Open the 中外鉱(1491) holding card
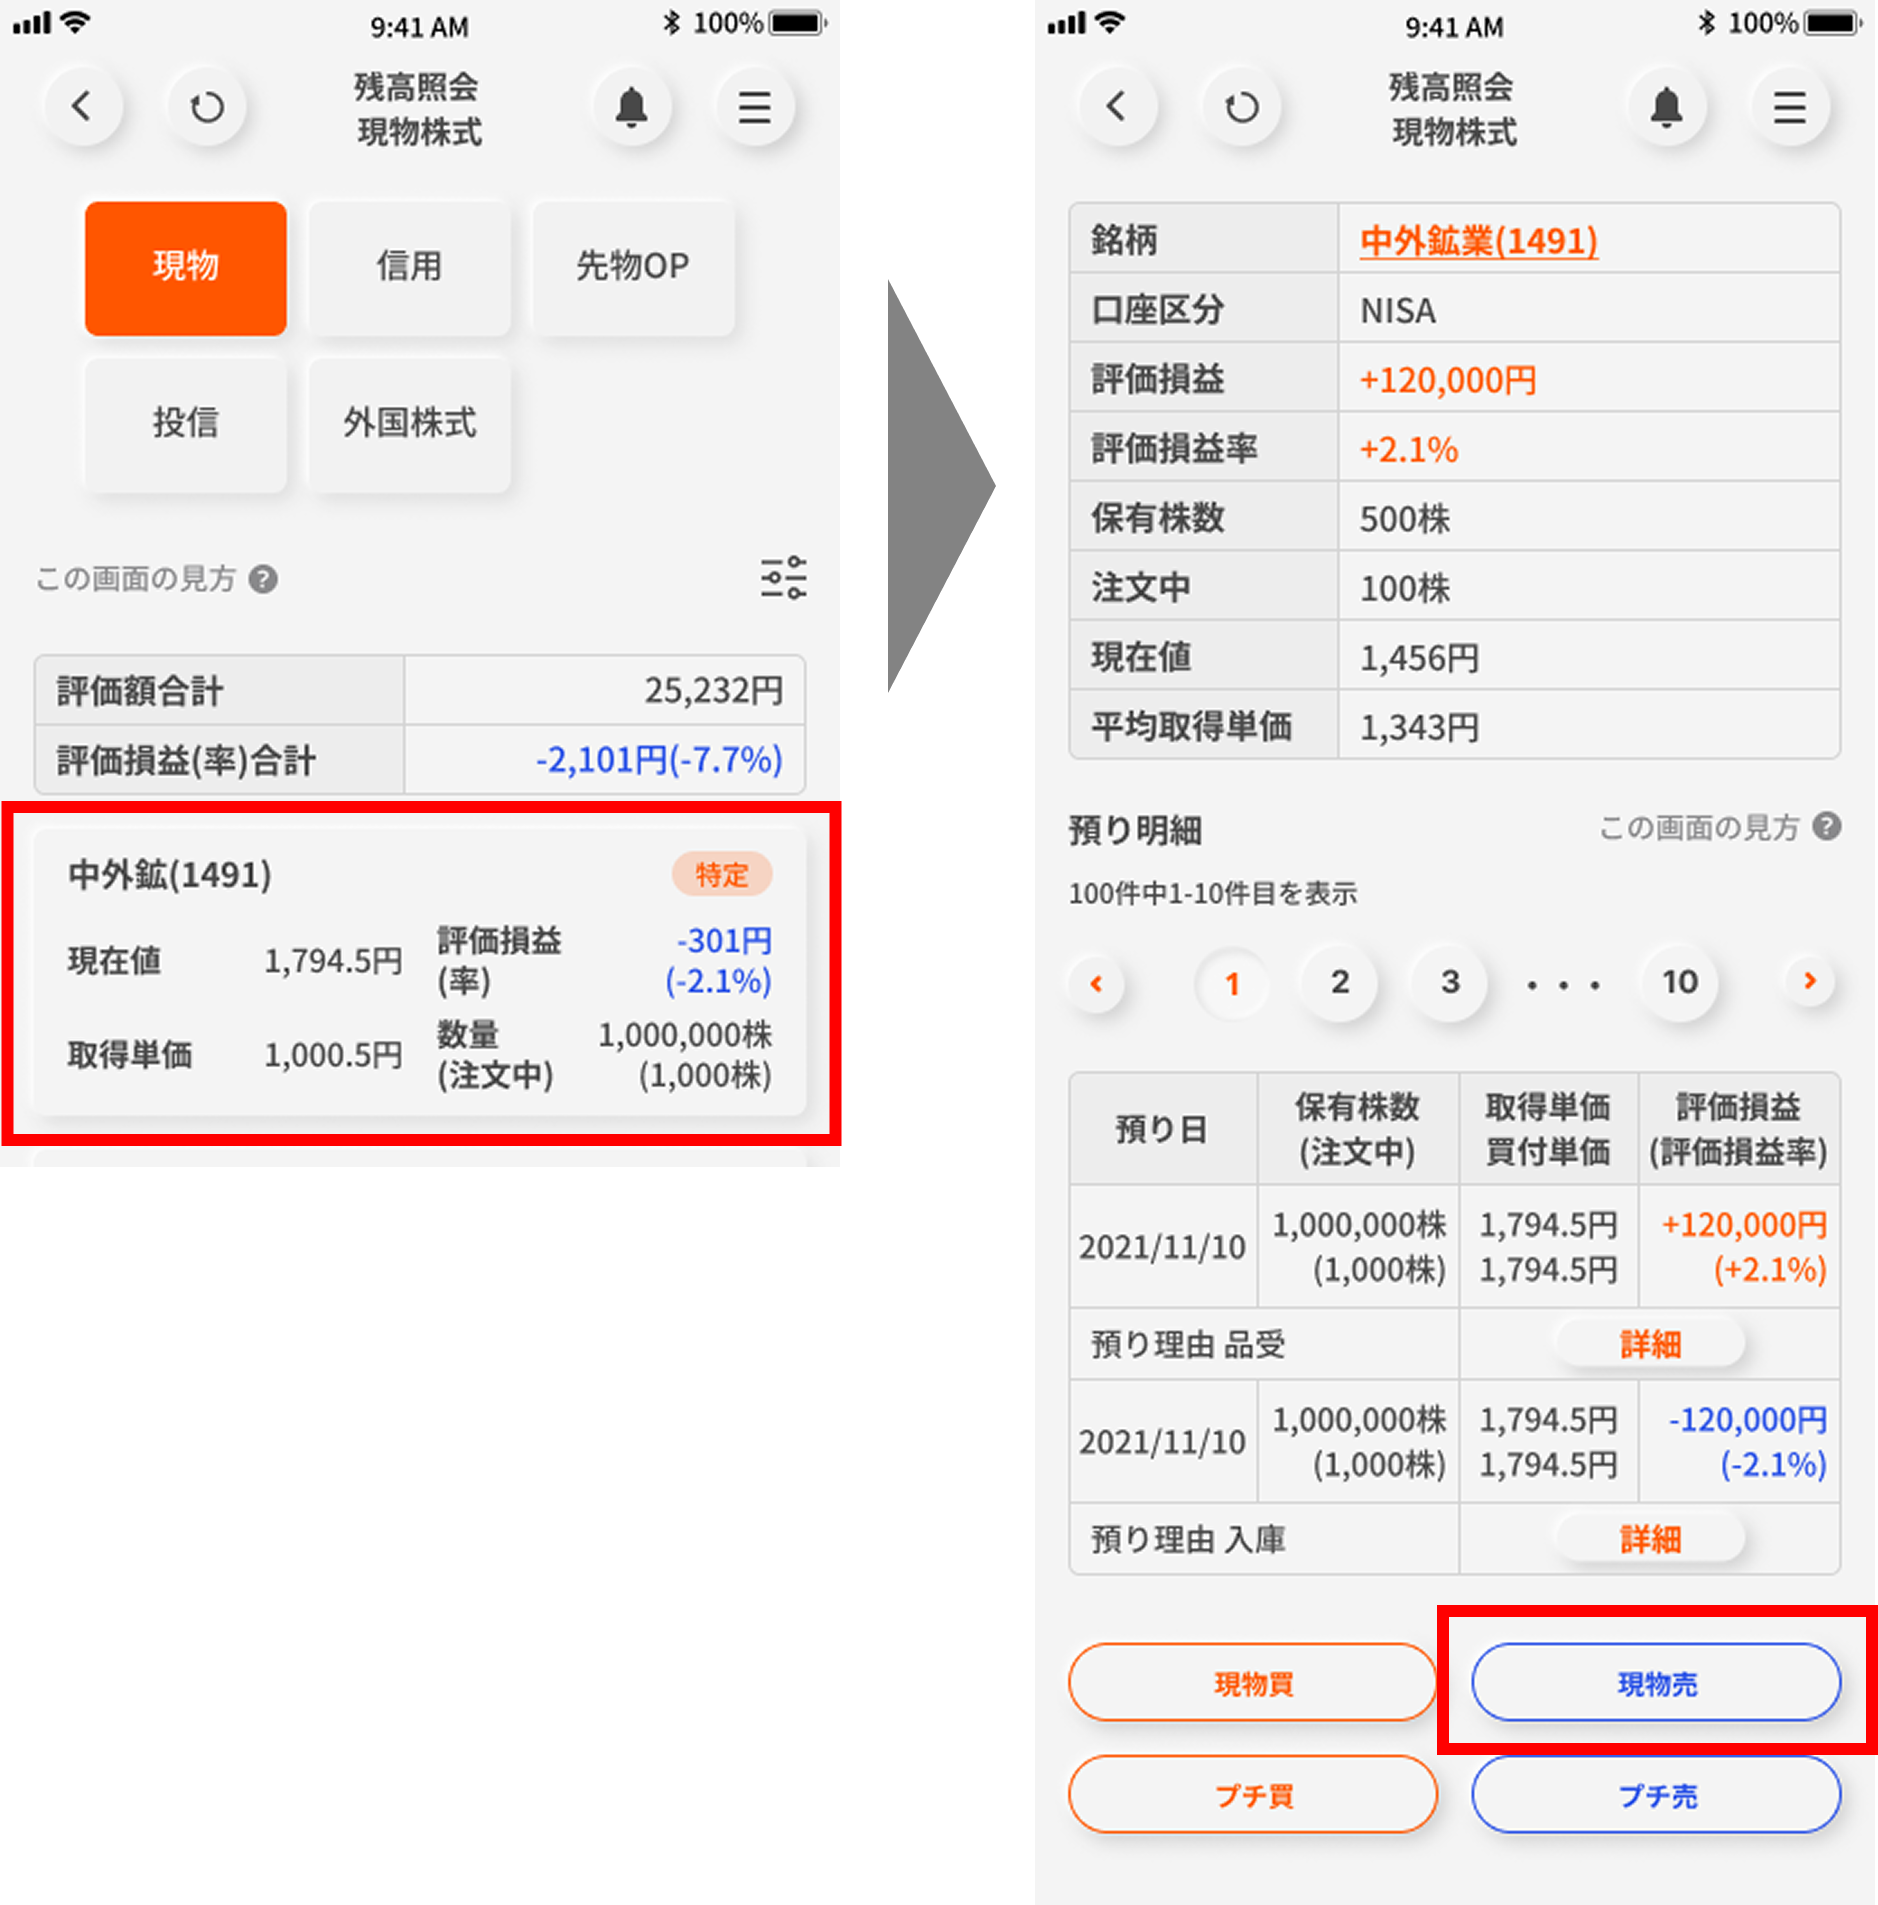1878x1905 pixels. [420, 972]
